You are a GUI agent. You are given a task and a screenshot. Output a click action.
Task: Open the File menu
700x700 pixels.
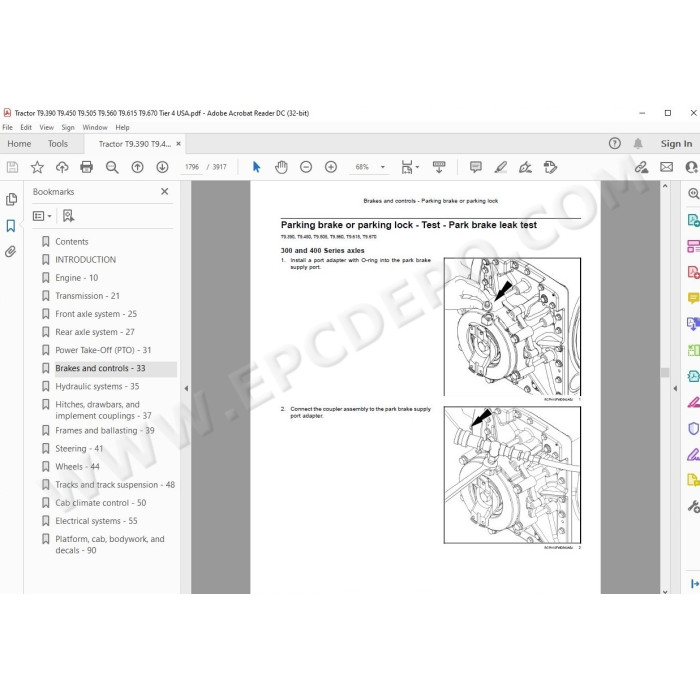[x=8, y=128]
